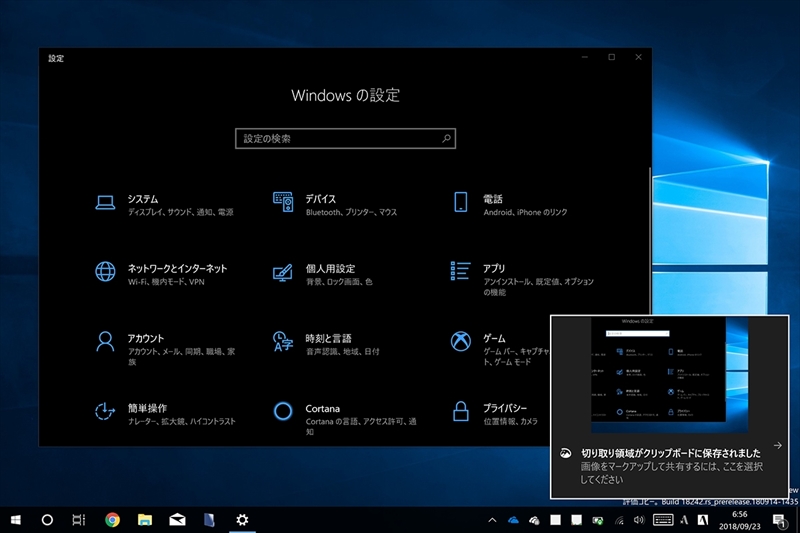Screen dimensions: 800x533
Task: Open the 時刻と言語 icon
Action: click(283, 341)
